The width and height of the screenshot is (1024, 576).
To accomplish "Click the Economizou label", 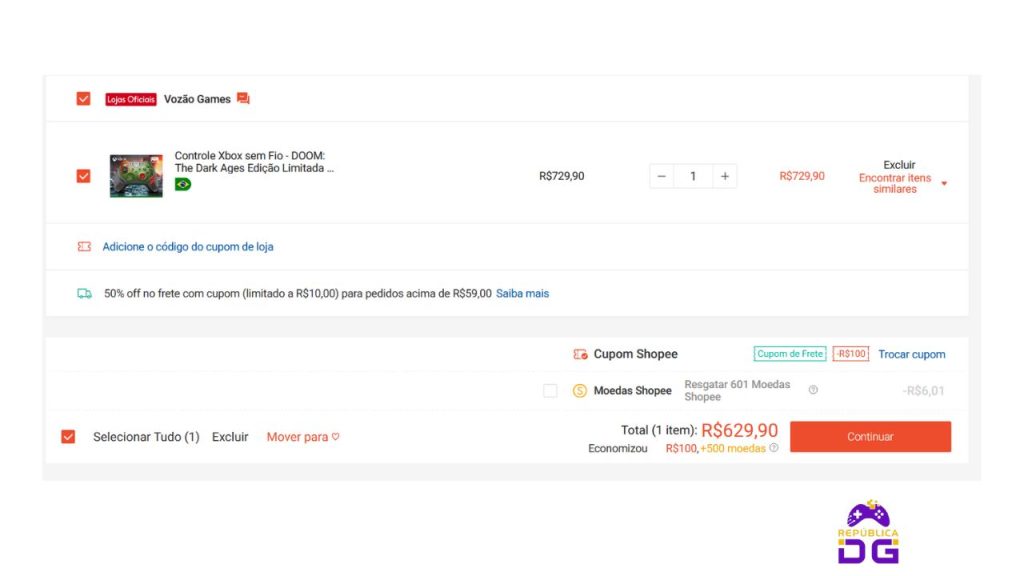I will point(618,449).
